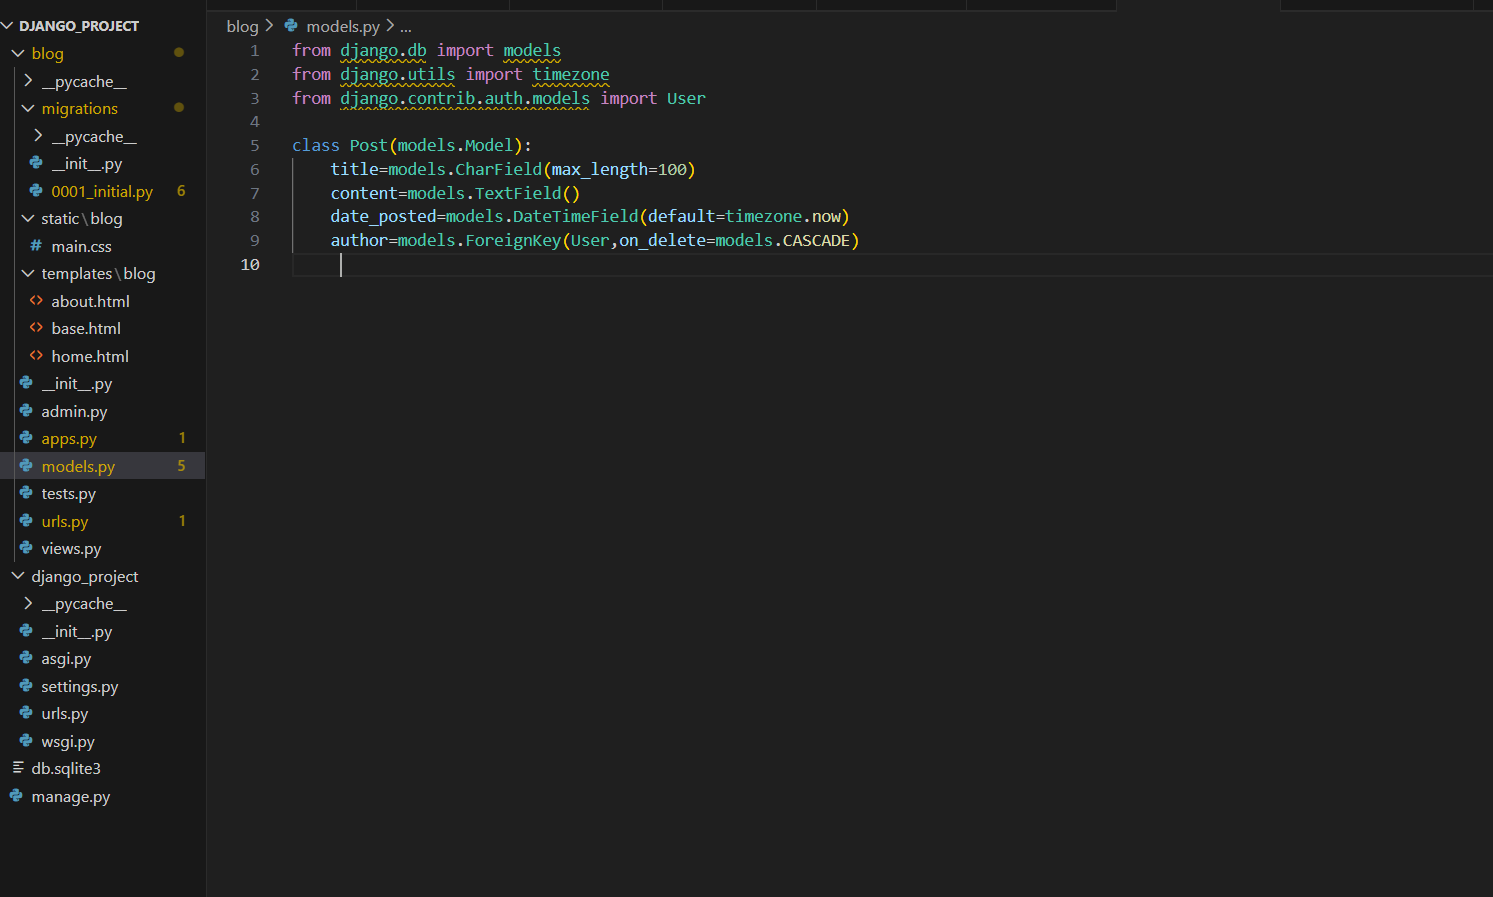Open wsgi.py from the file tree
Image resolution: width=1493 pixels, height=897 pixels.
tap(68, 741)
